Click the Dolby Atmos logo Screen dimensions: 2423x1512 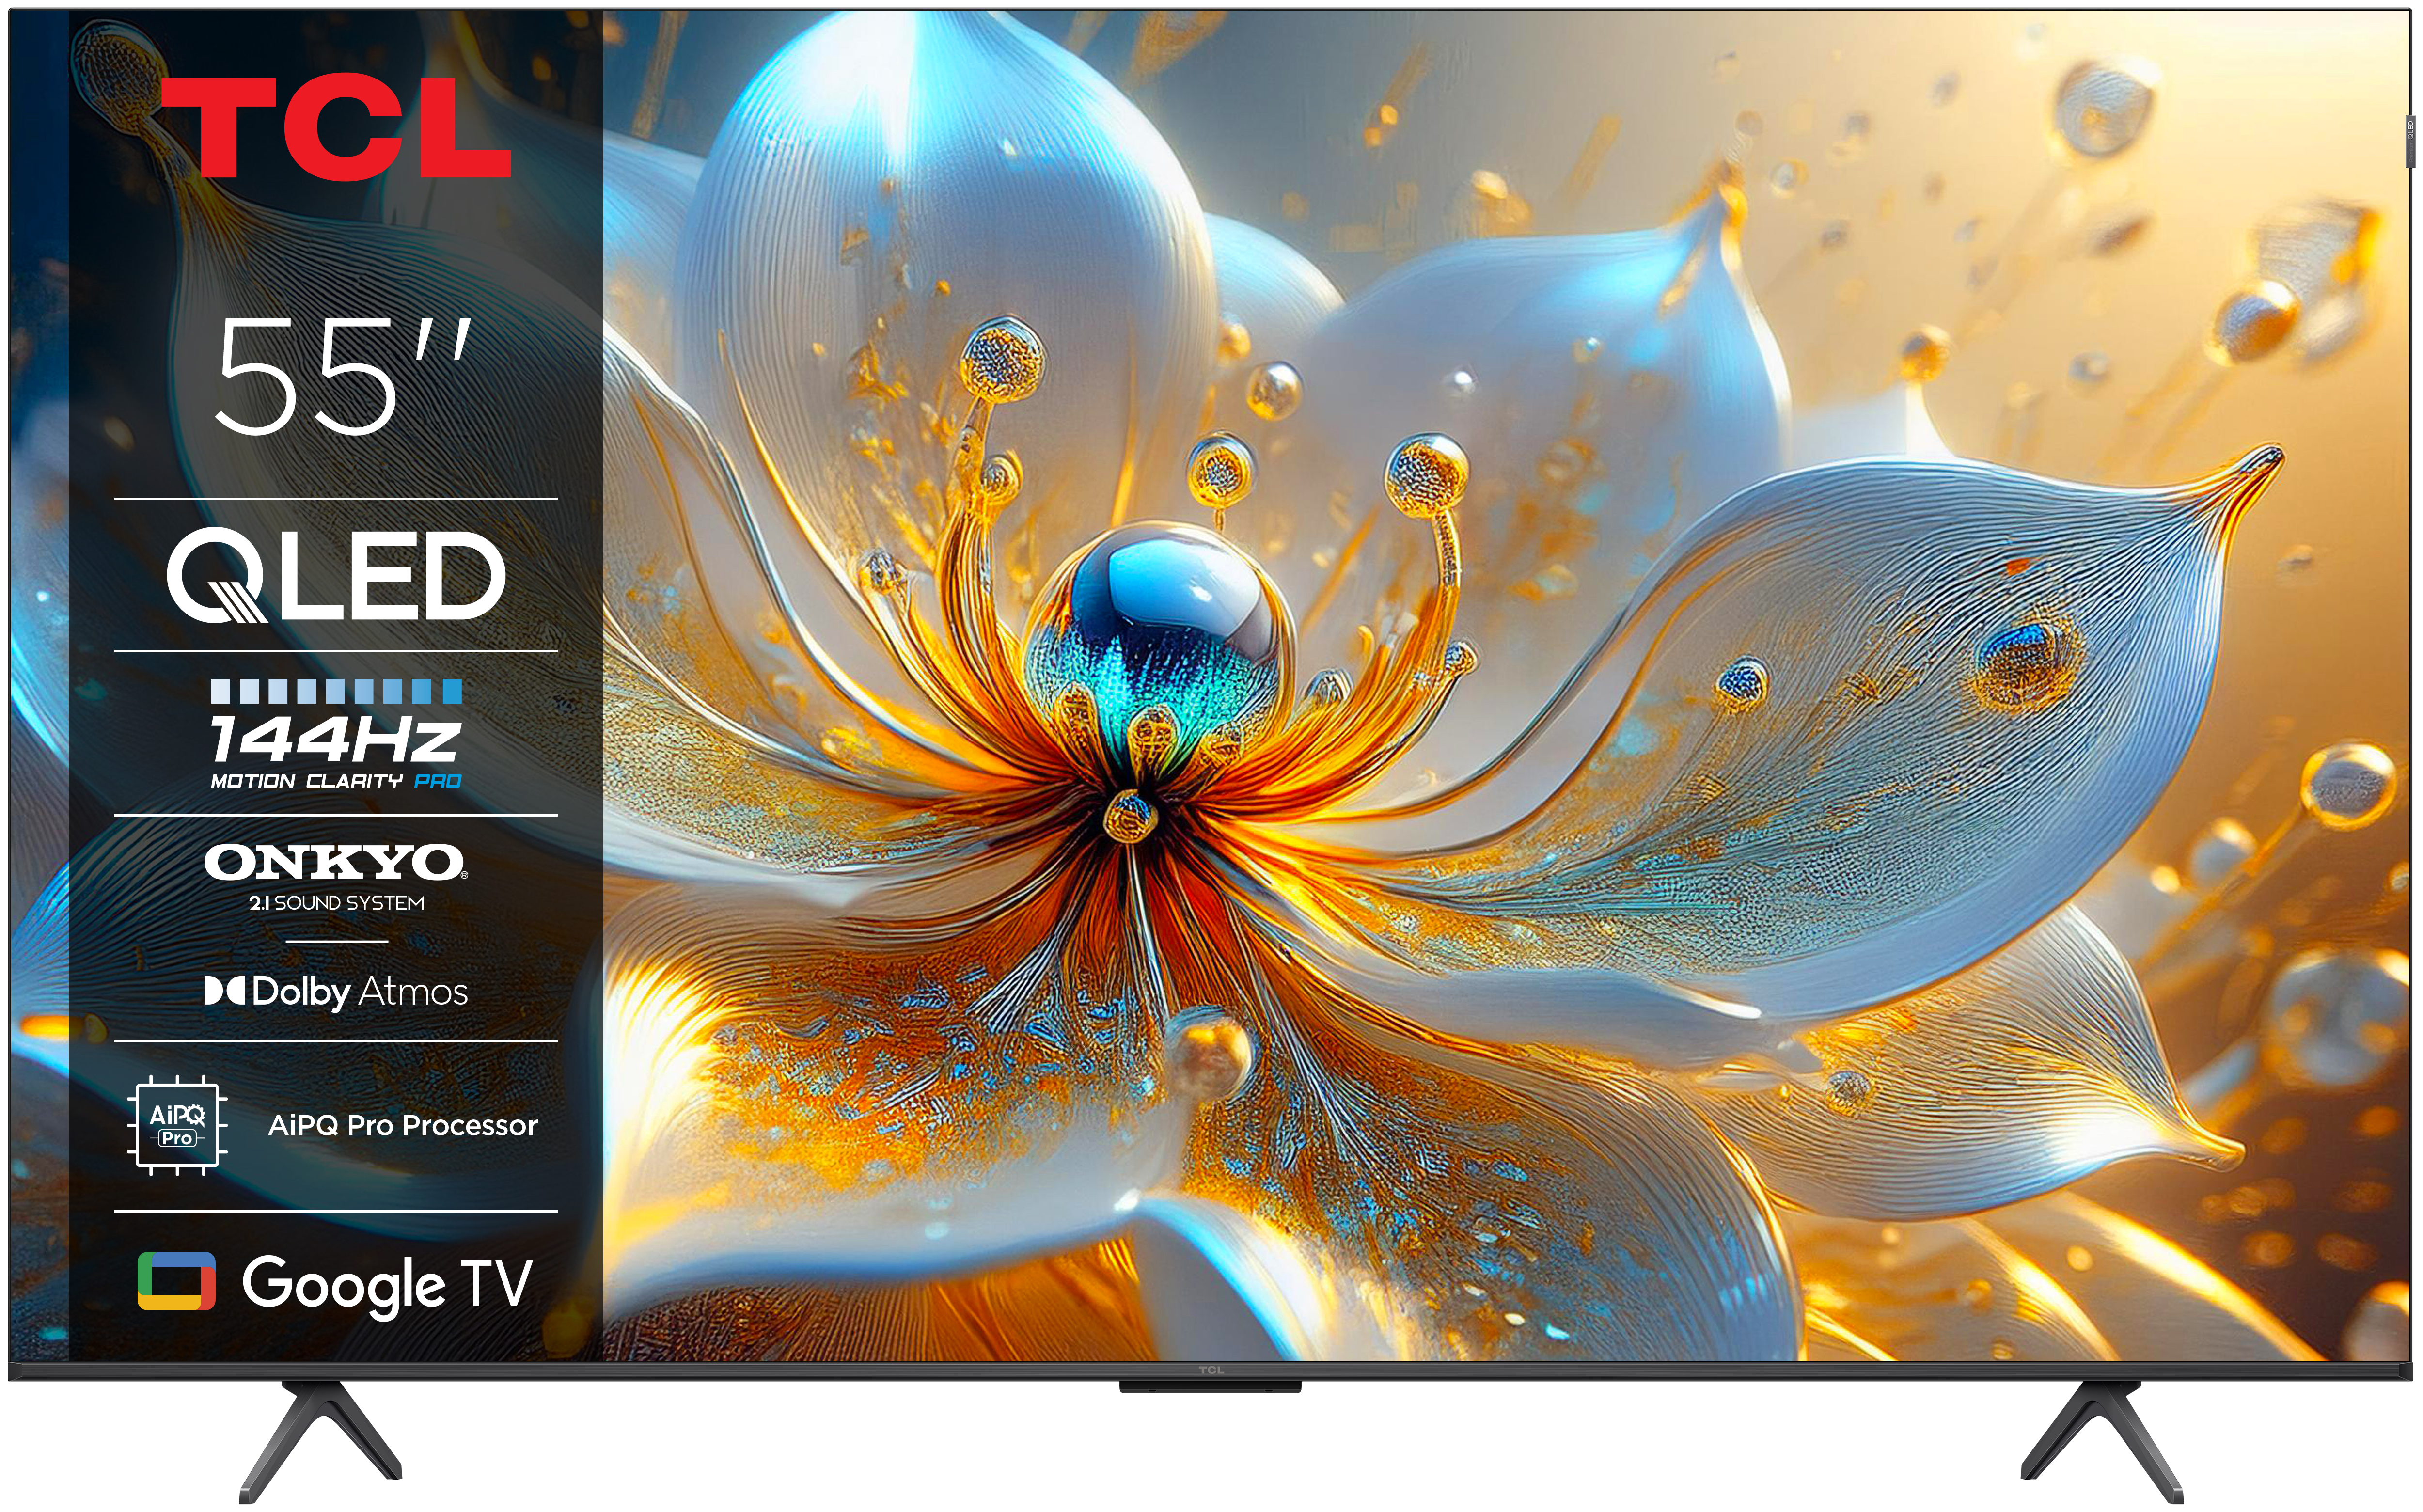(x=336, y=991)
